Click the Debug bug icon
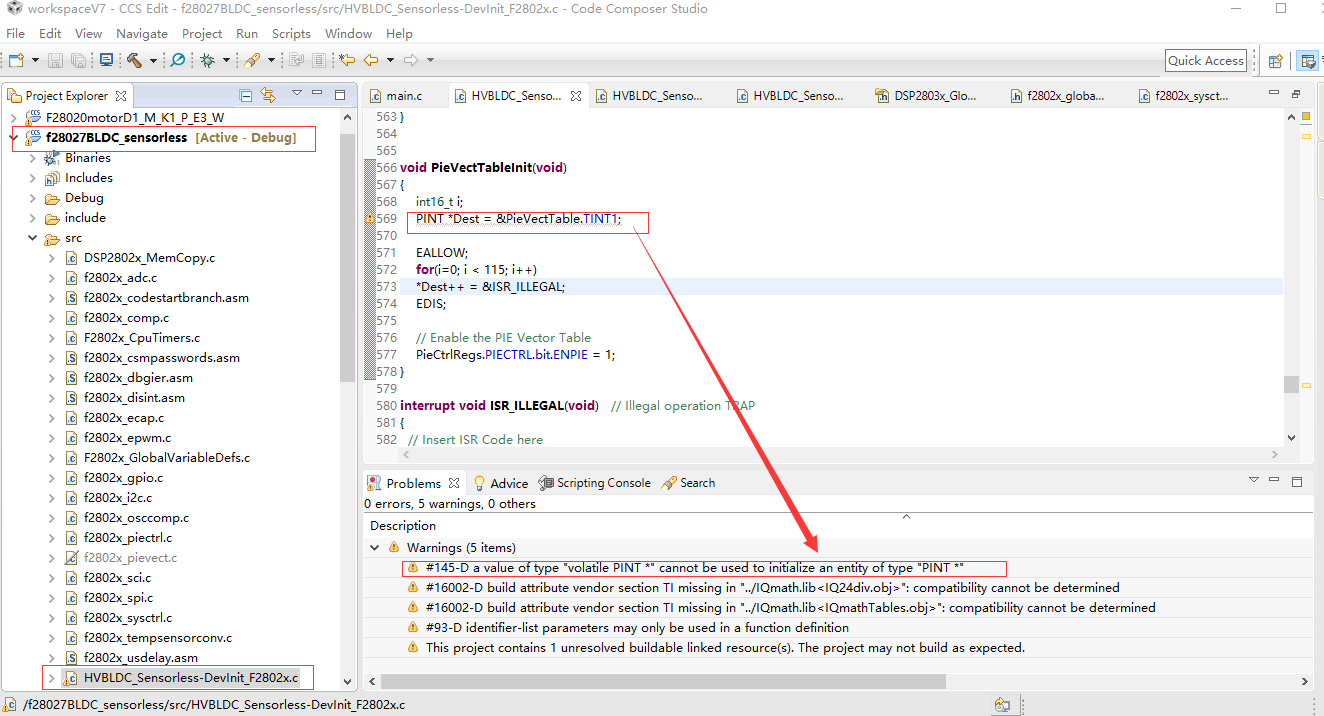The width and height of the screenshot is (1324, 716). point(207,60)
